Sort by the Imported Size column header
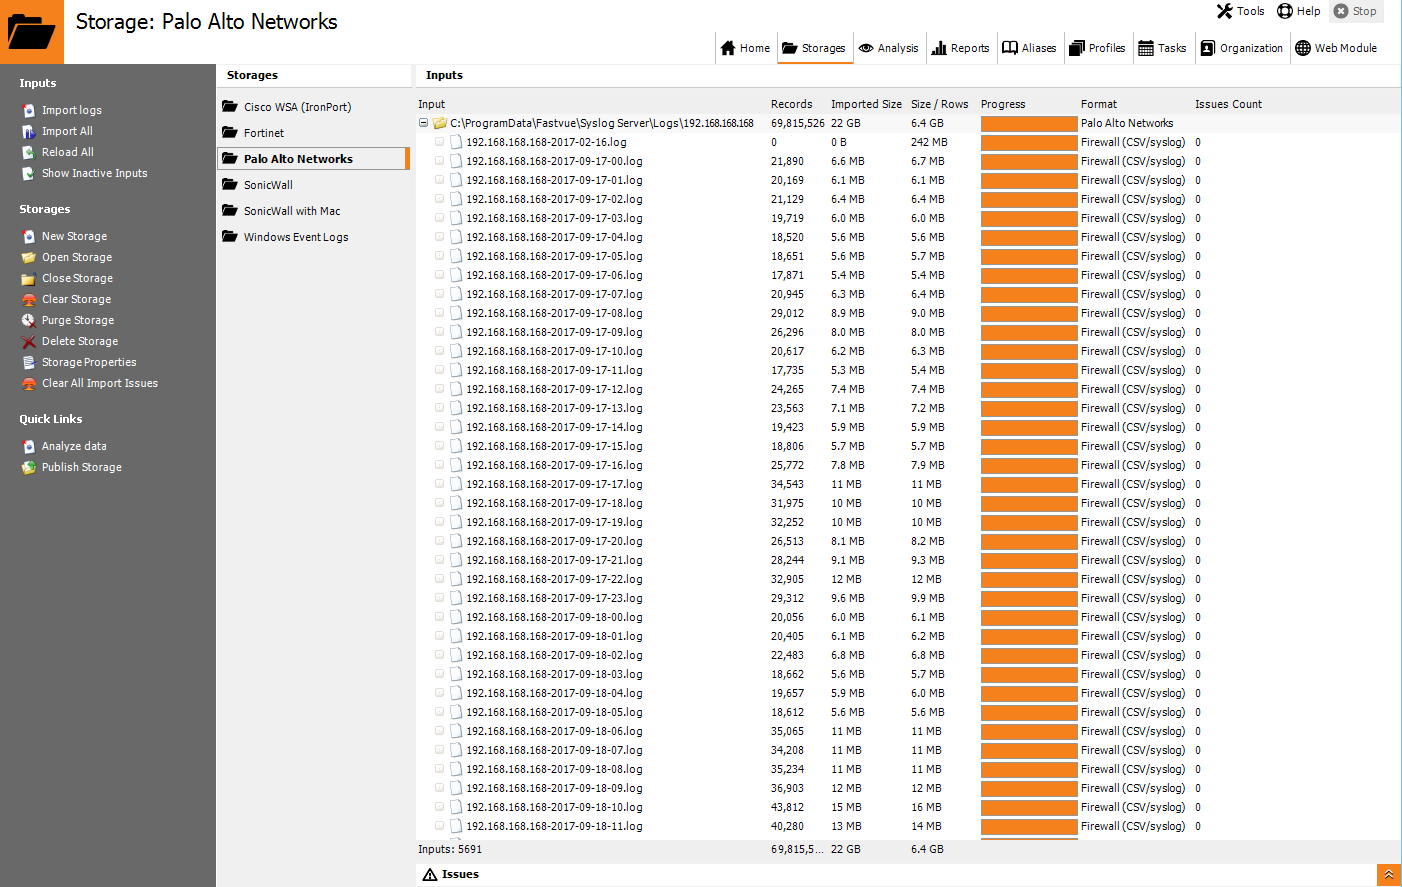Screen dimensions: 1402x887 pos(866,104)
